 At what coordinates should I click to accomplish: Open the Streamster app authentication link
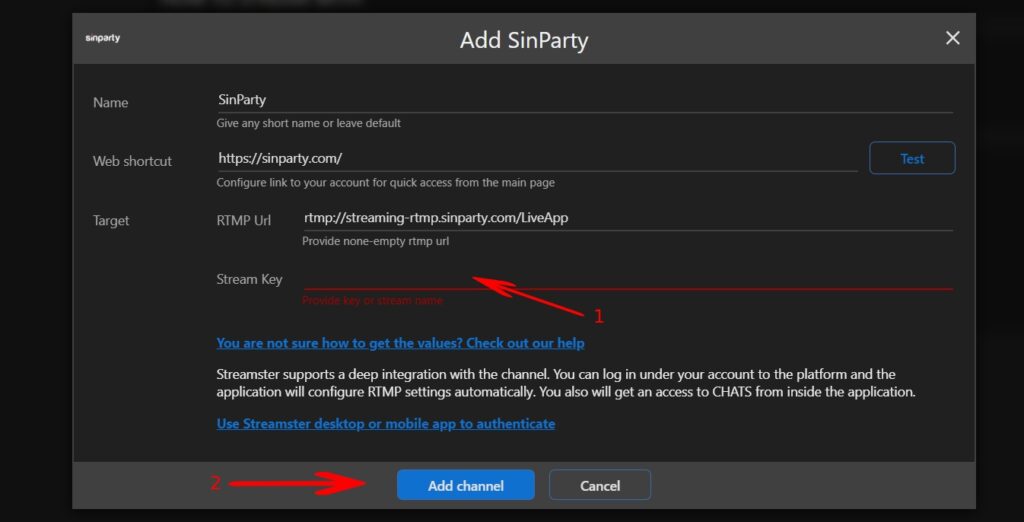(x=385, y=424)
